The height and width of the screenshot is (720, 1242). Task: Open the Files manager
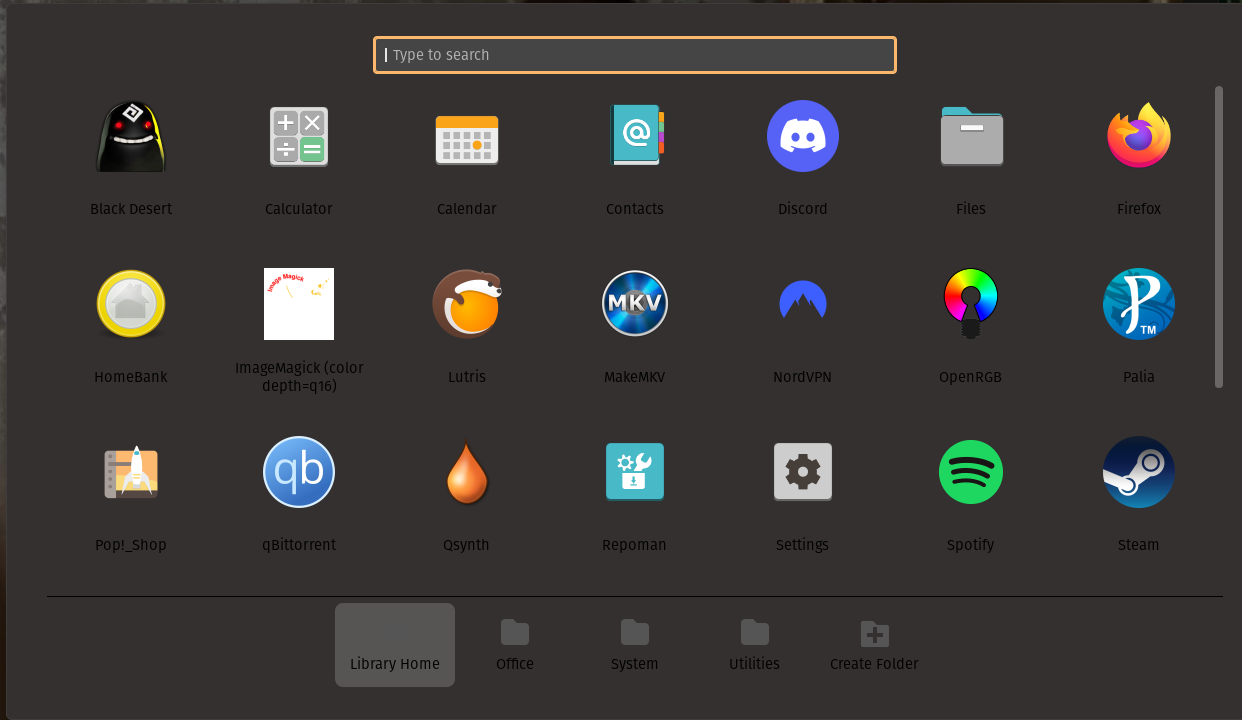[x=971, y=136]
